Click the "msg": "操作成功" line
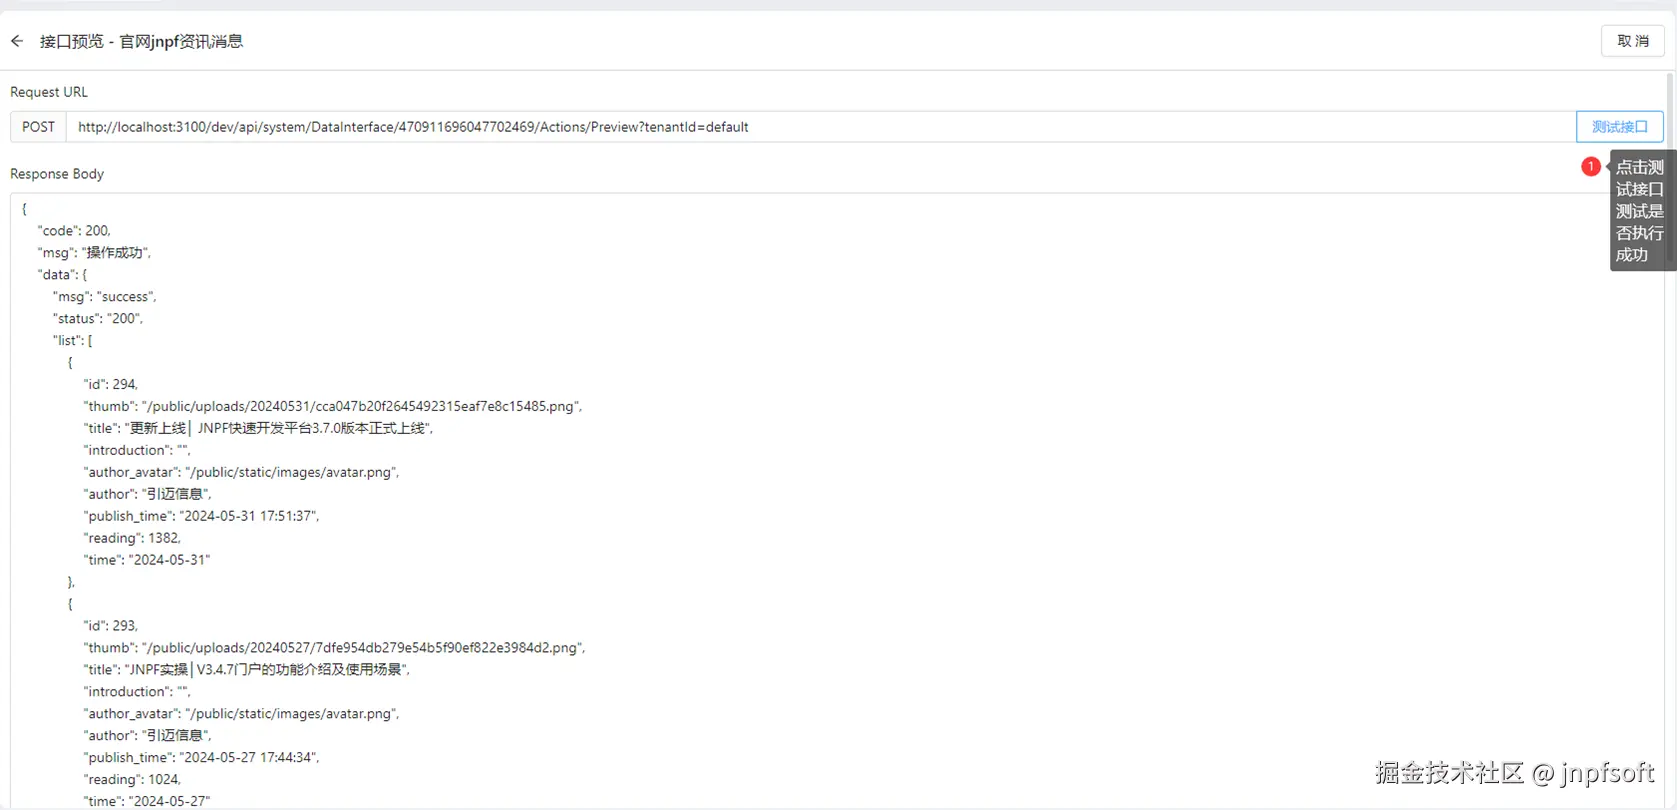Viewport: 1677px width, 810px height. pos(94,253)
